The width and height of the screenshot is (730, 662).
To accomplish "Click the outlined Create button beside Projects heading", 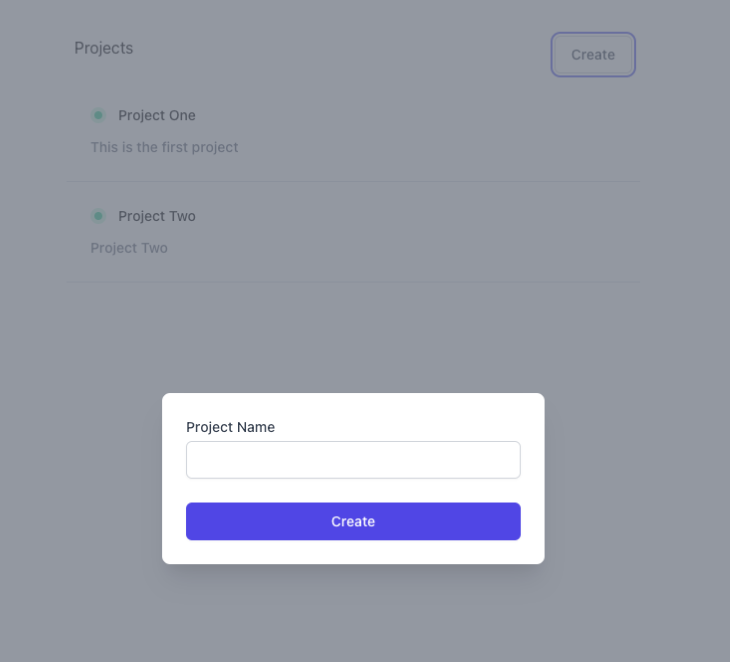I will pos(593,54).
